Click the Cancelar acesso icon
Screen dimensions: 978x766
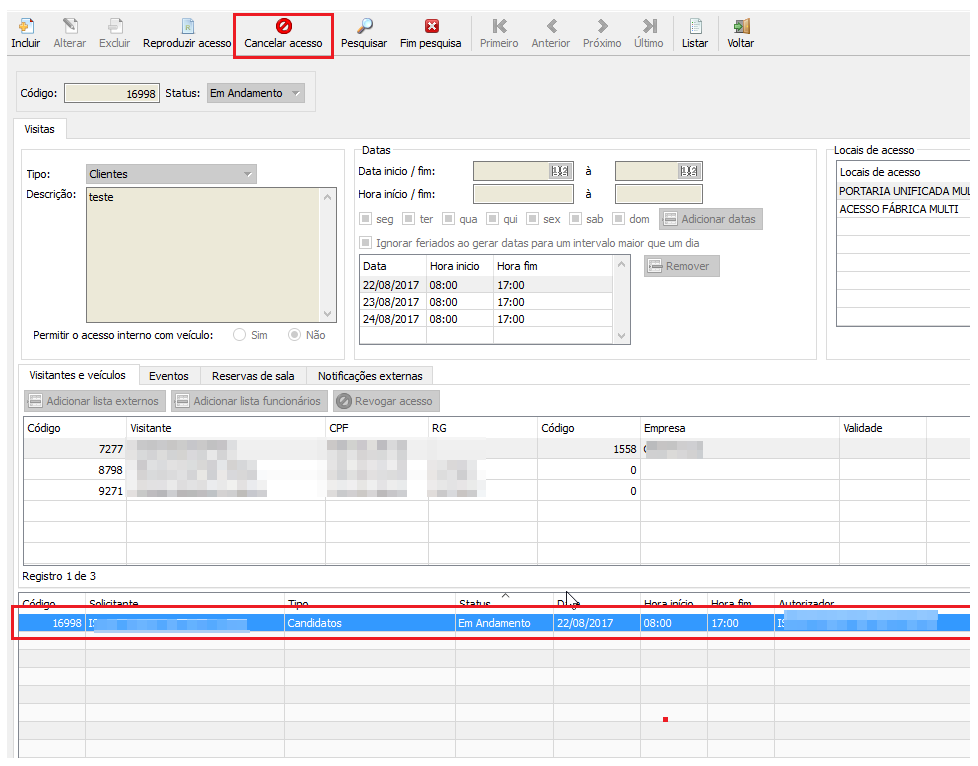pos(283,27)
